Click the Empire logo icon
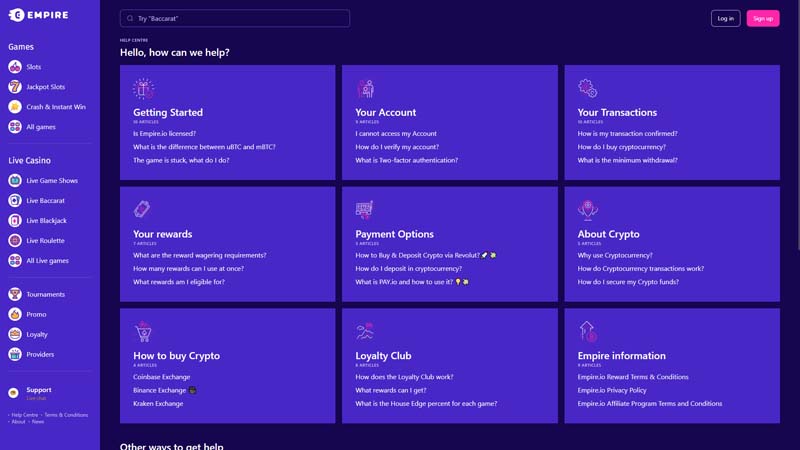 (x=16, y=15)
